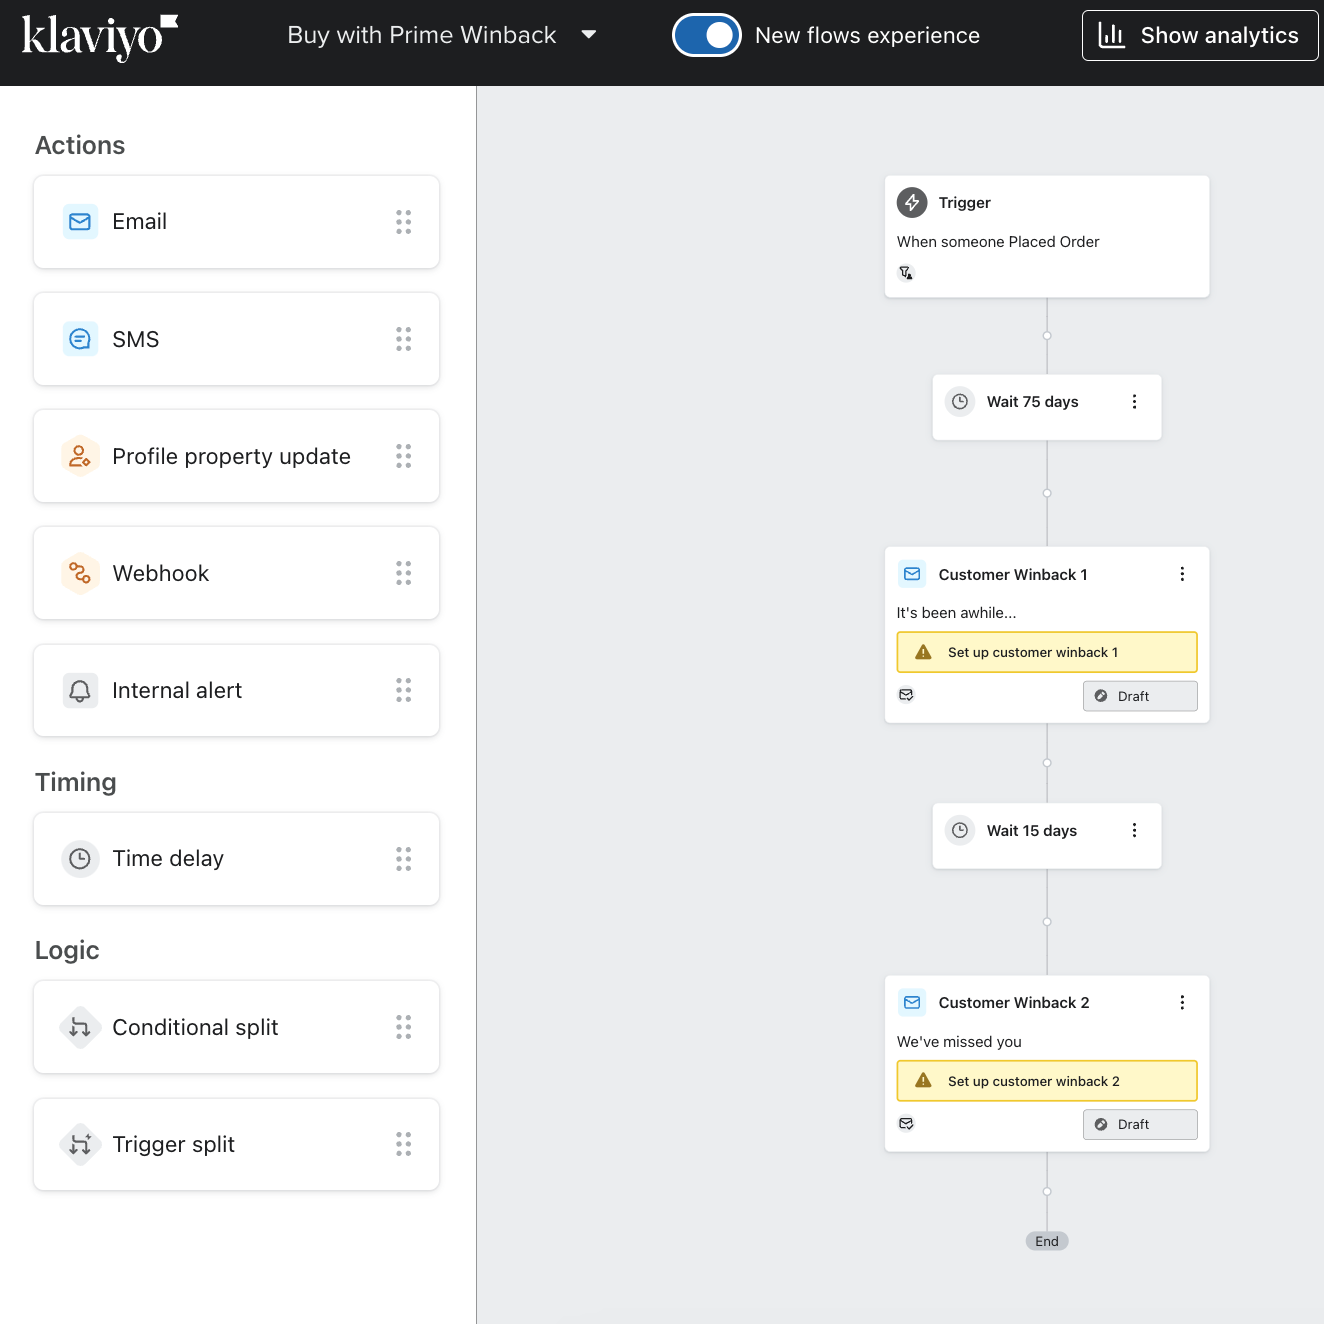The height and width of the screenshot is (1324, 1324).
Task: Click the Internal alert bell icon
Action: click(80, 691)
